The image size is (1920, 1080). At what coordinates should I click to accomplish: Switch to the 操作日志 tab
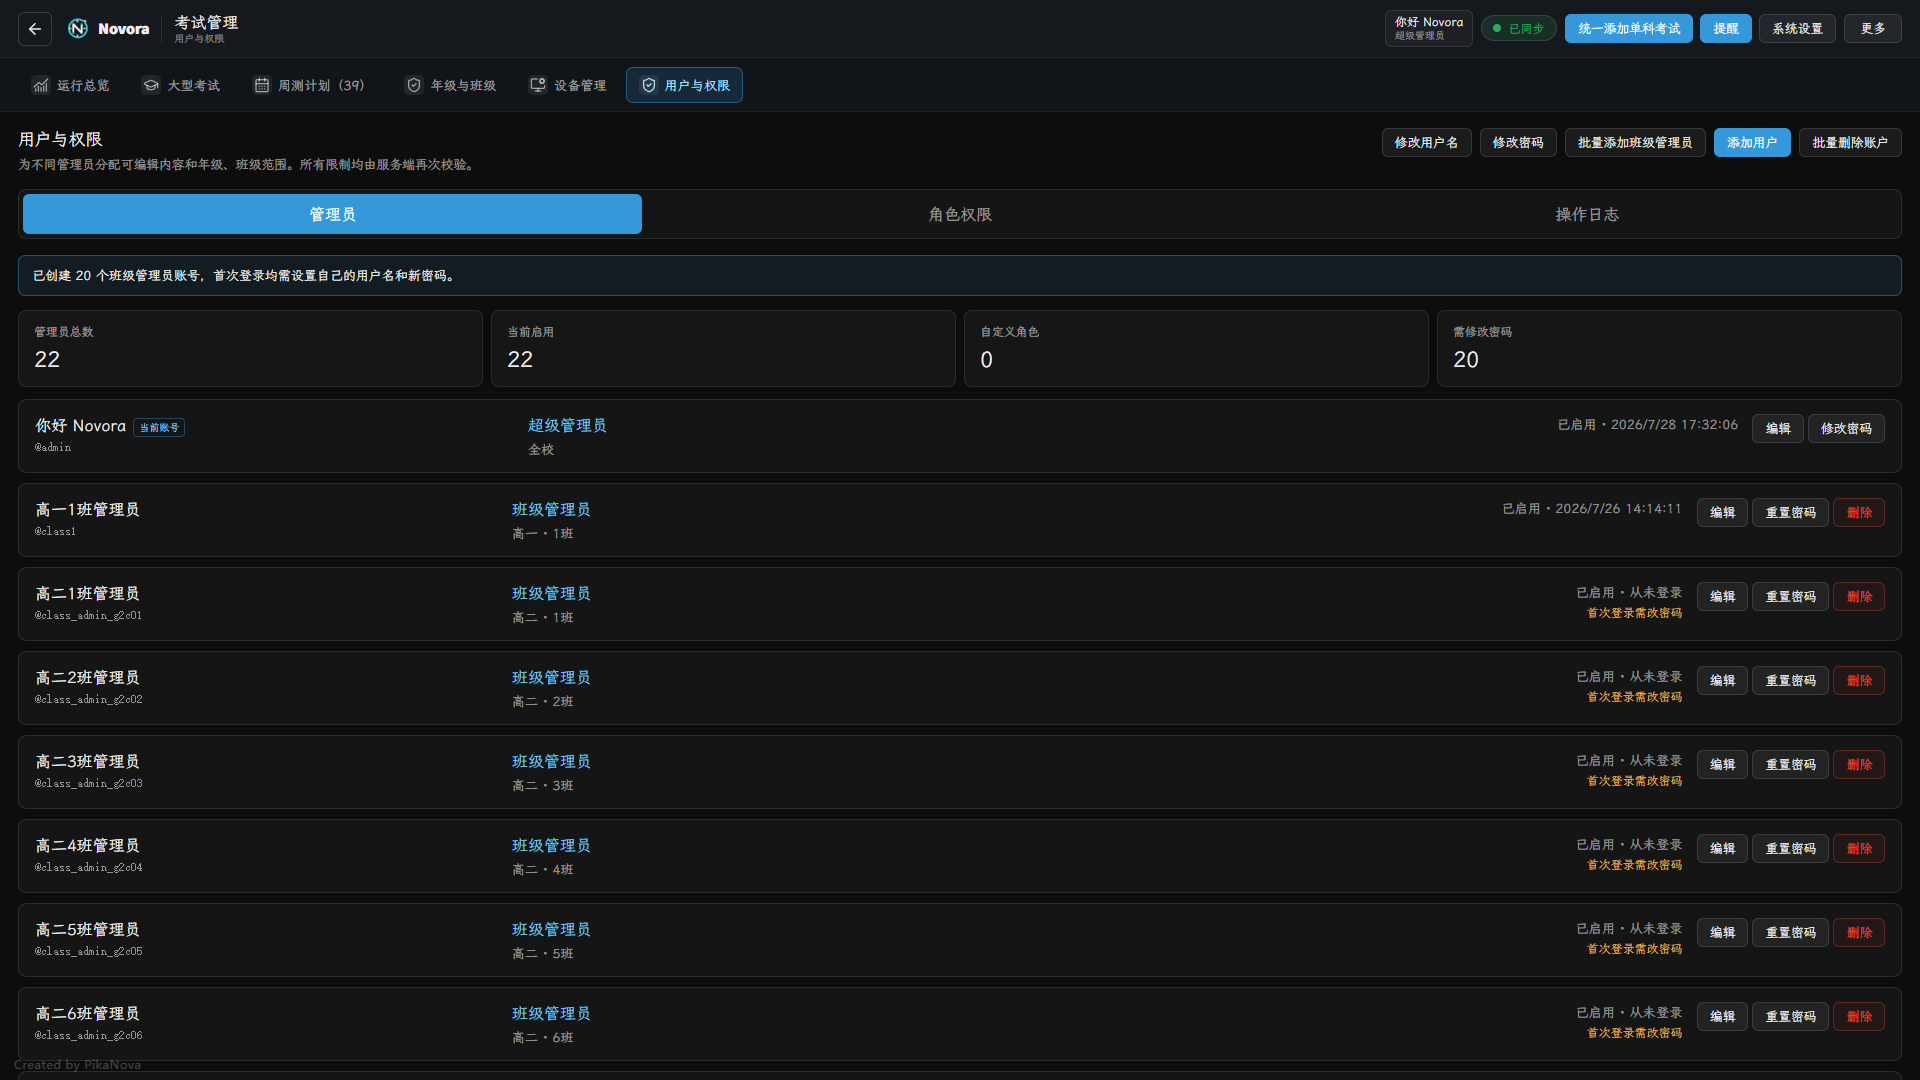(x=1587, y=214)
